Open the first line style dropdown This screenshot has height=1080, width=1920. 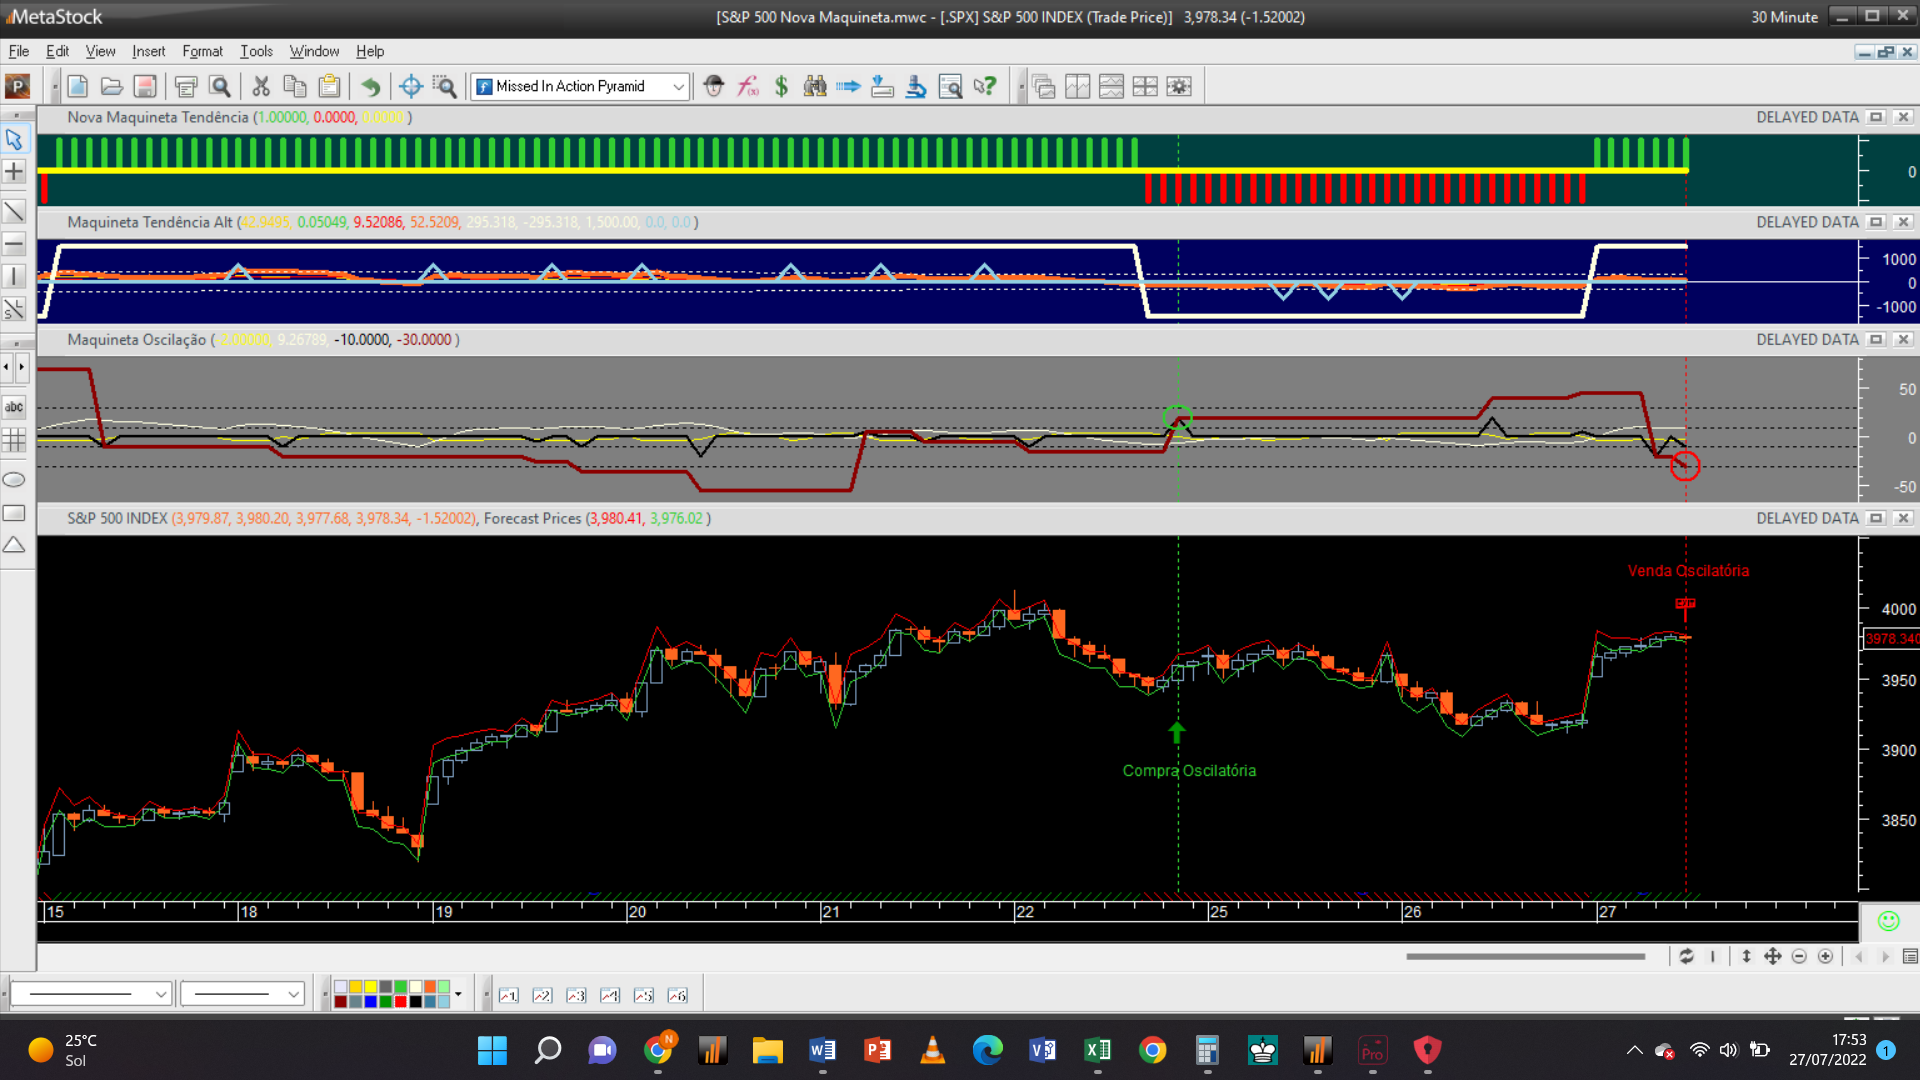pyautogui.click(x=160, y=994)
